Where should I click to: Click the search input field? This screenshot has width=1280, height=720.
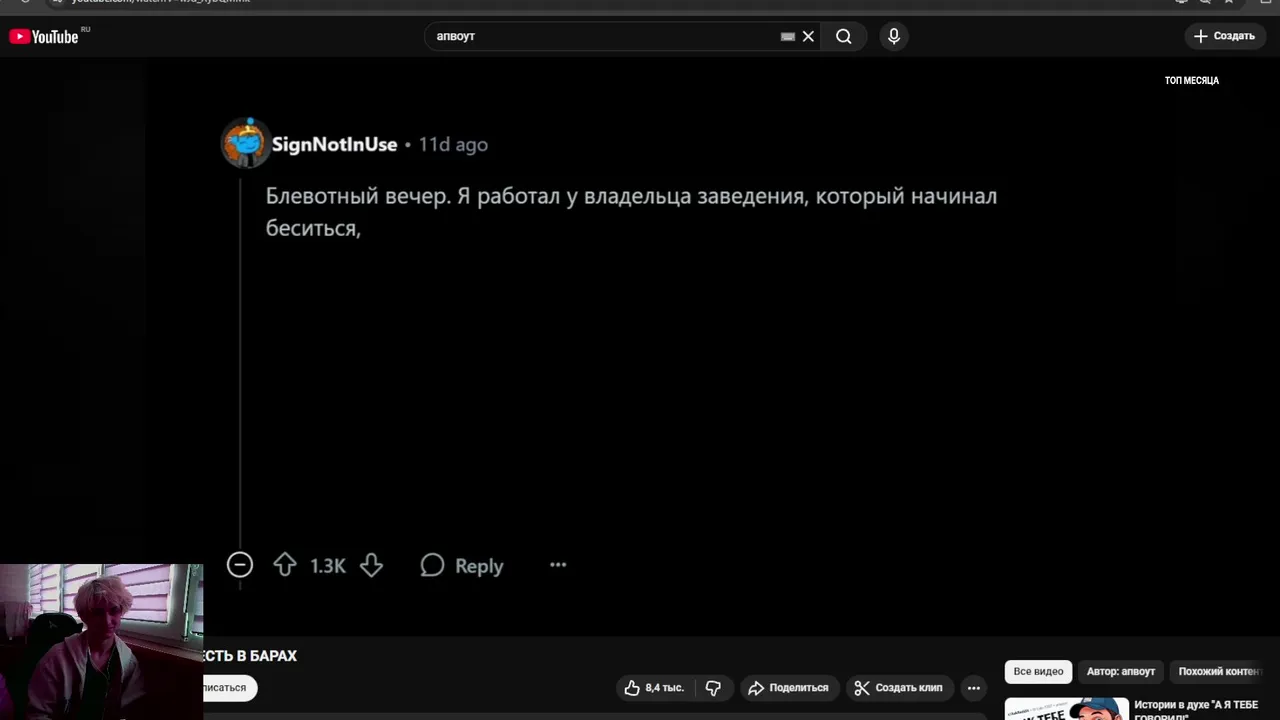(600, 37)
